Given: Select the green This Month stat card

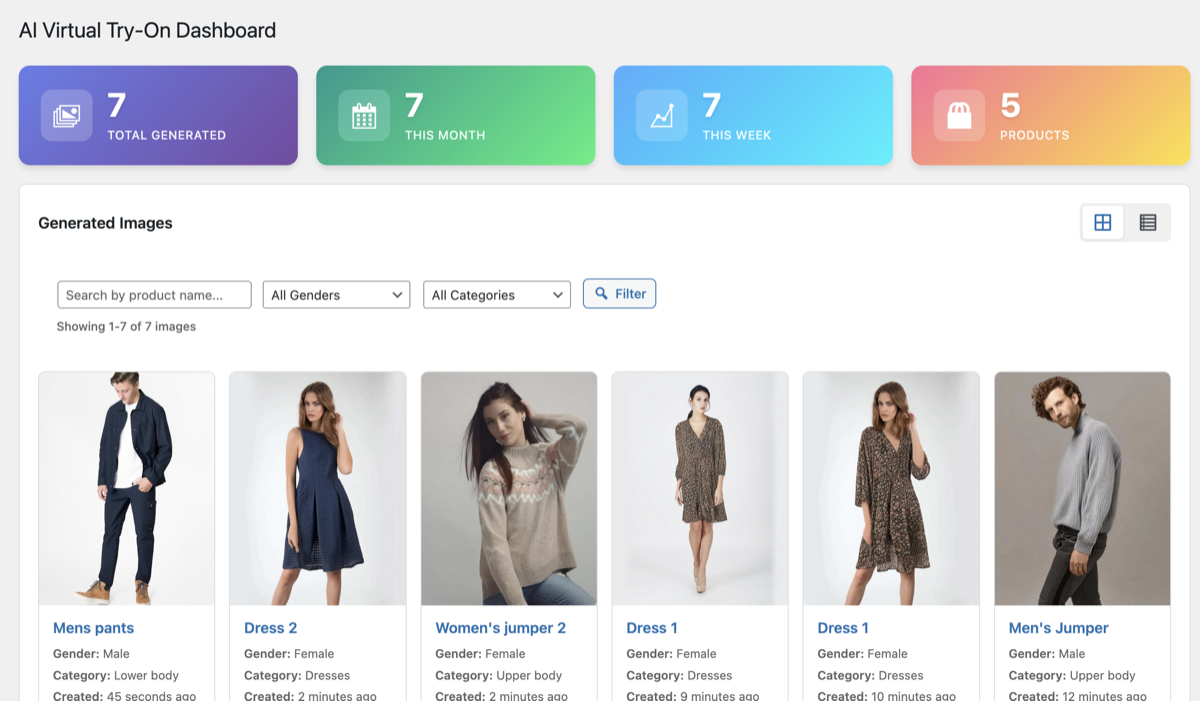Looking at the screenshot, I should [455, 114].
